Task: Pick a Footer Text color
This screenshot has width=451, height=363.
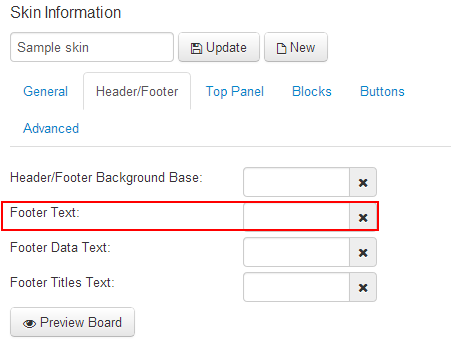Action: point(296,217)
